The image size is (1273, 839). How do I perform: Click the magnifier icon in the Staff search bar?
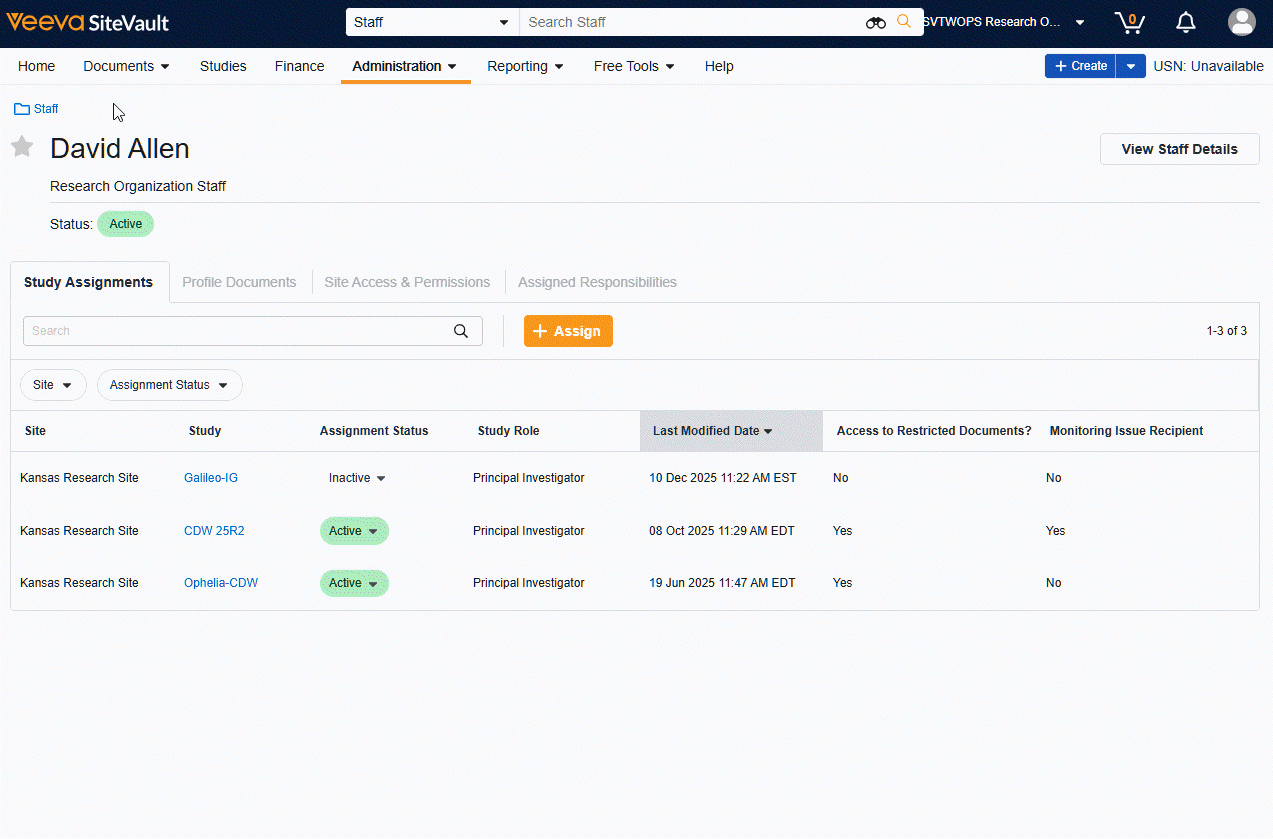(903, 21)
